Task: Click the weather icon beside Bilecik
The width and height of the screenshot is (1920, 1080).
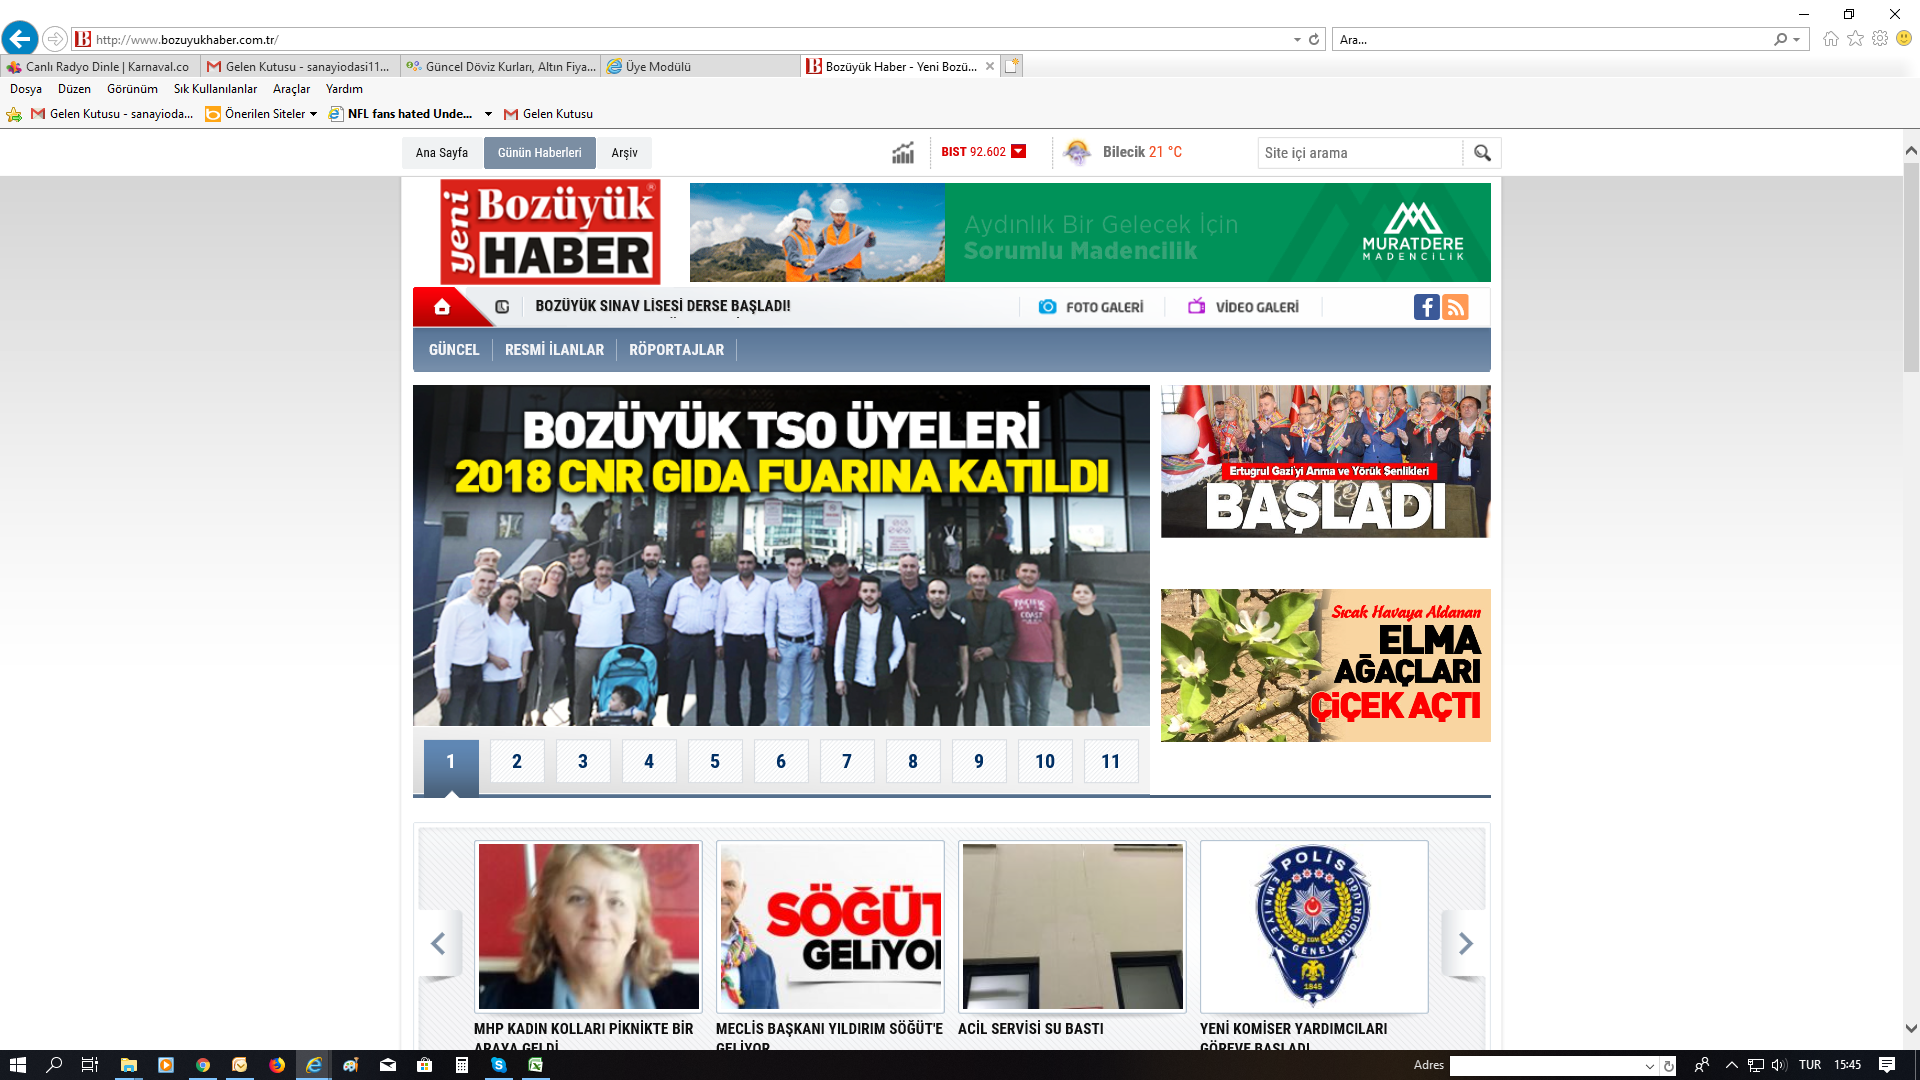Action: tap(1077, 152)
